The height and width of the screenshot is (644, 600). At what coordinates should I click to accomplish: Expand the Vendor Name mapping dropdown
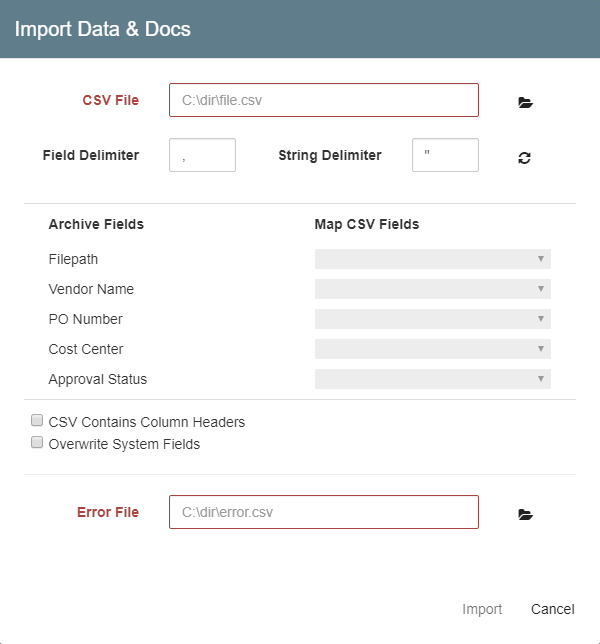click(x=432, y=289)
